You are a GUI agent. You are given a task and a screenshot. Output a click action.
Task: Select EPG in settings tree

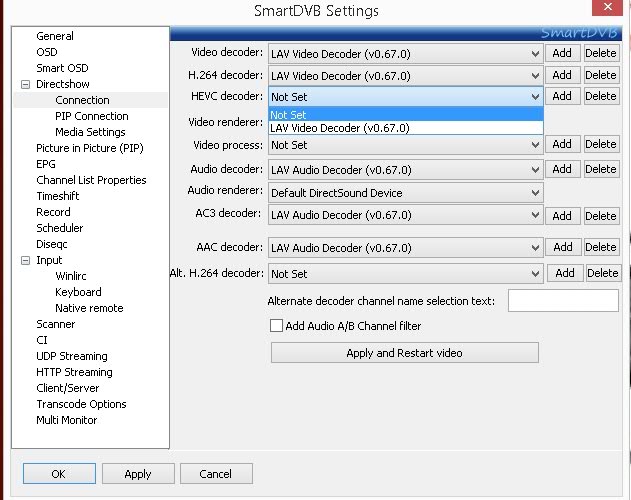[x=46, y=164]
